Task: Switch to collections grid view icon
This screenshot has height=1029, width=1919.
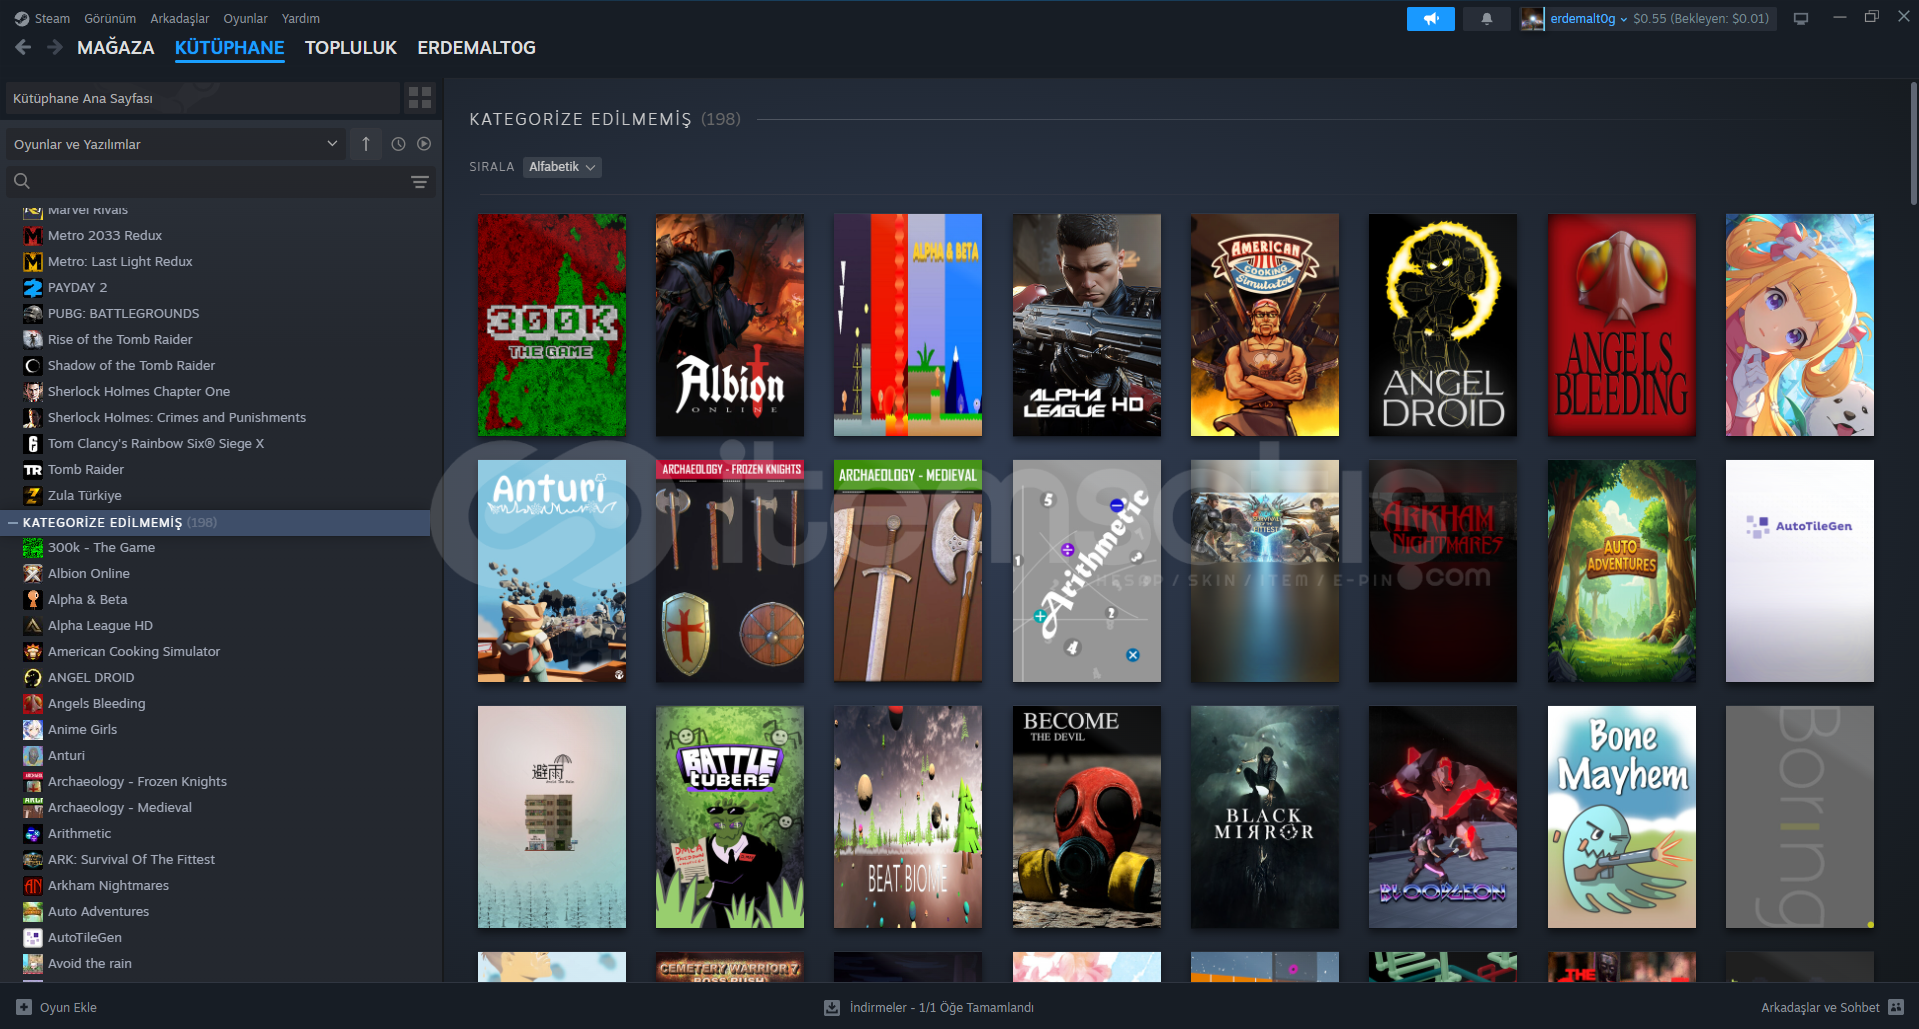Action: [x=420, y=98]
